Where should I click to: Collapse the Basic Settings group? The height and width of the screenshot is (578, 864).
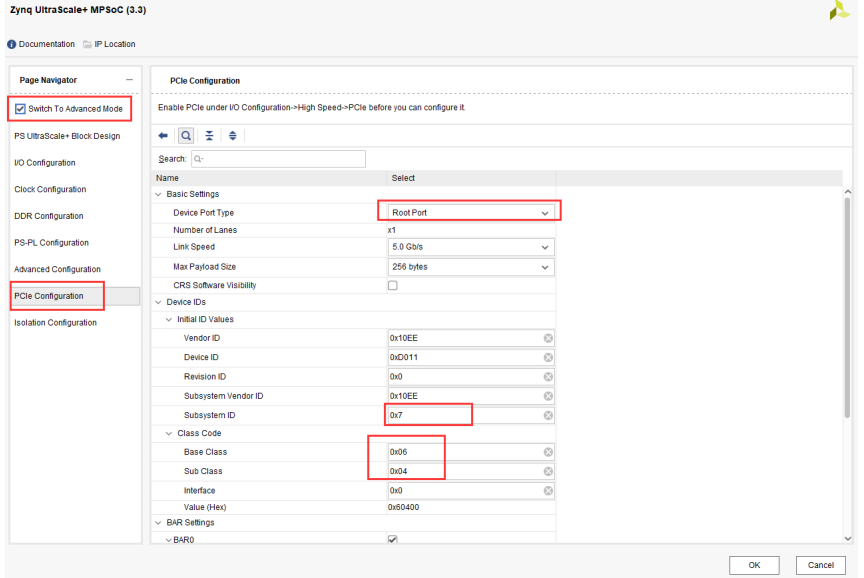pyautogui.click(x=159, y=195)
